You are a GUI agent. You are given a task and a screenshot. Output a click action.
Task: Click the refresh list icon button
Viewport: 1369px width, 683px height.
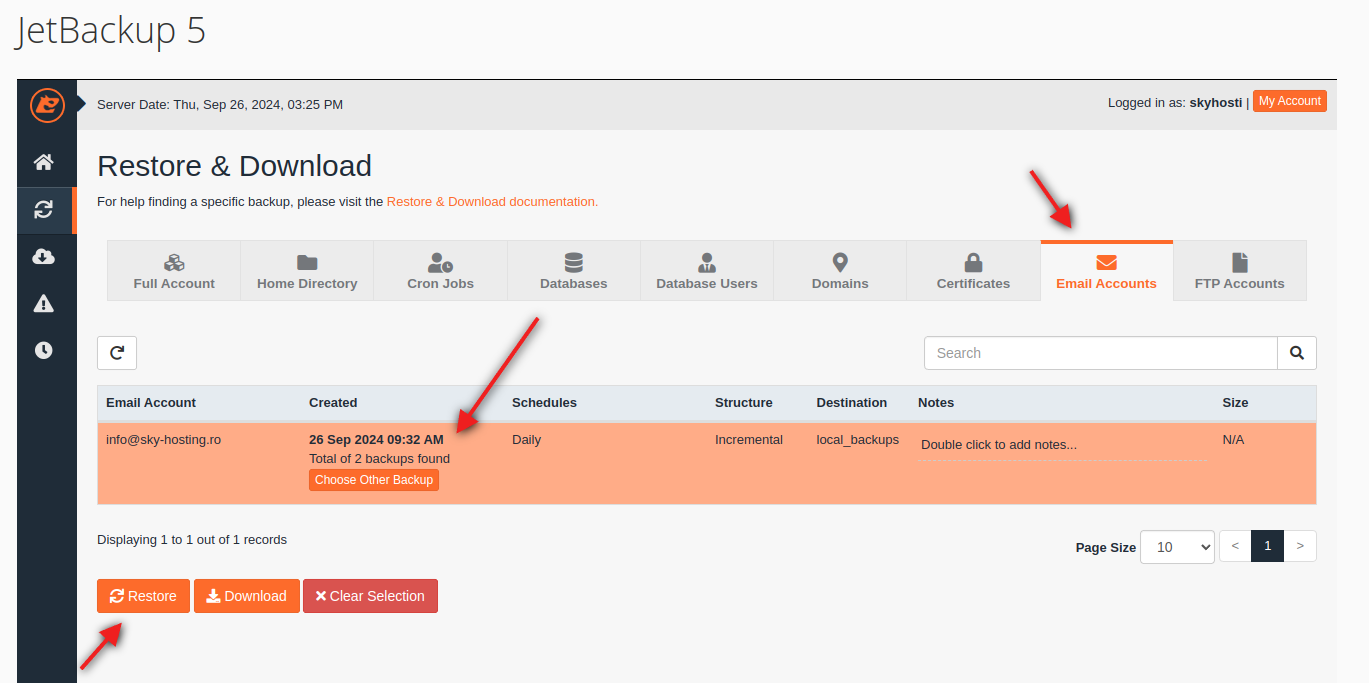[117, 353]
